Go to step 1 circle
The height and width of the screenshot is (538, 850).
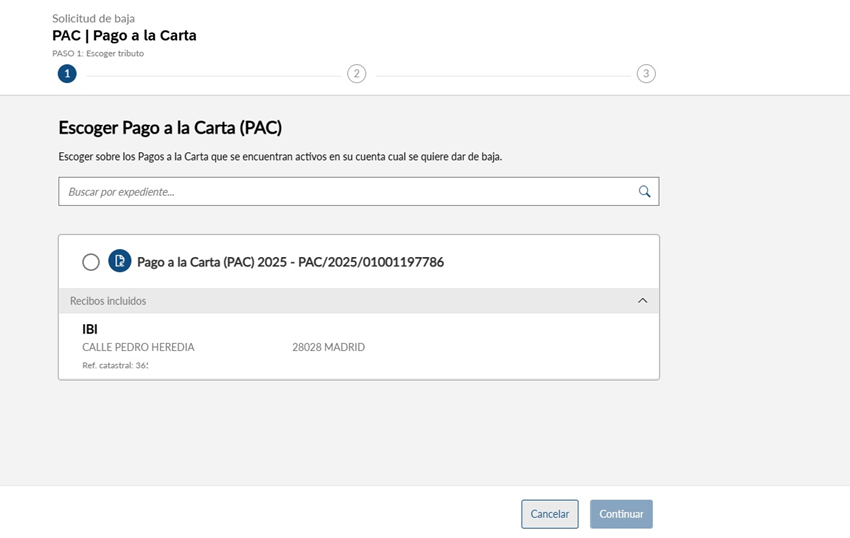67,73
